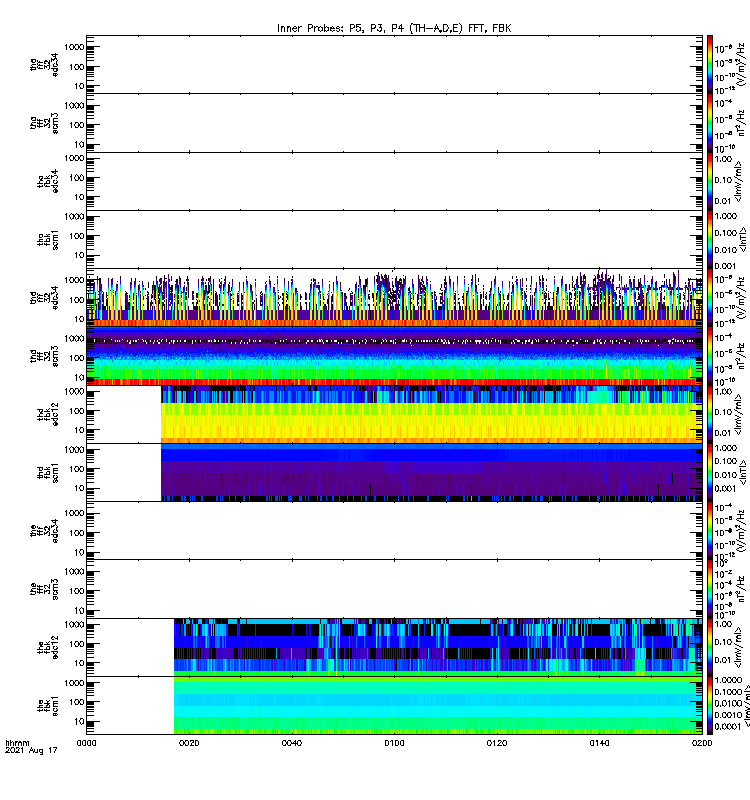
Task: Click the 0140 time tick label
Action: (599, 743)
